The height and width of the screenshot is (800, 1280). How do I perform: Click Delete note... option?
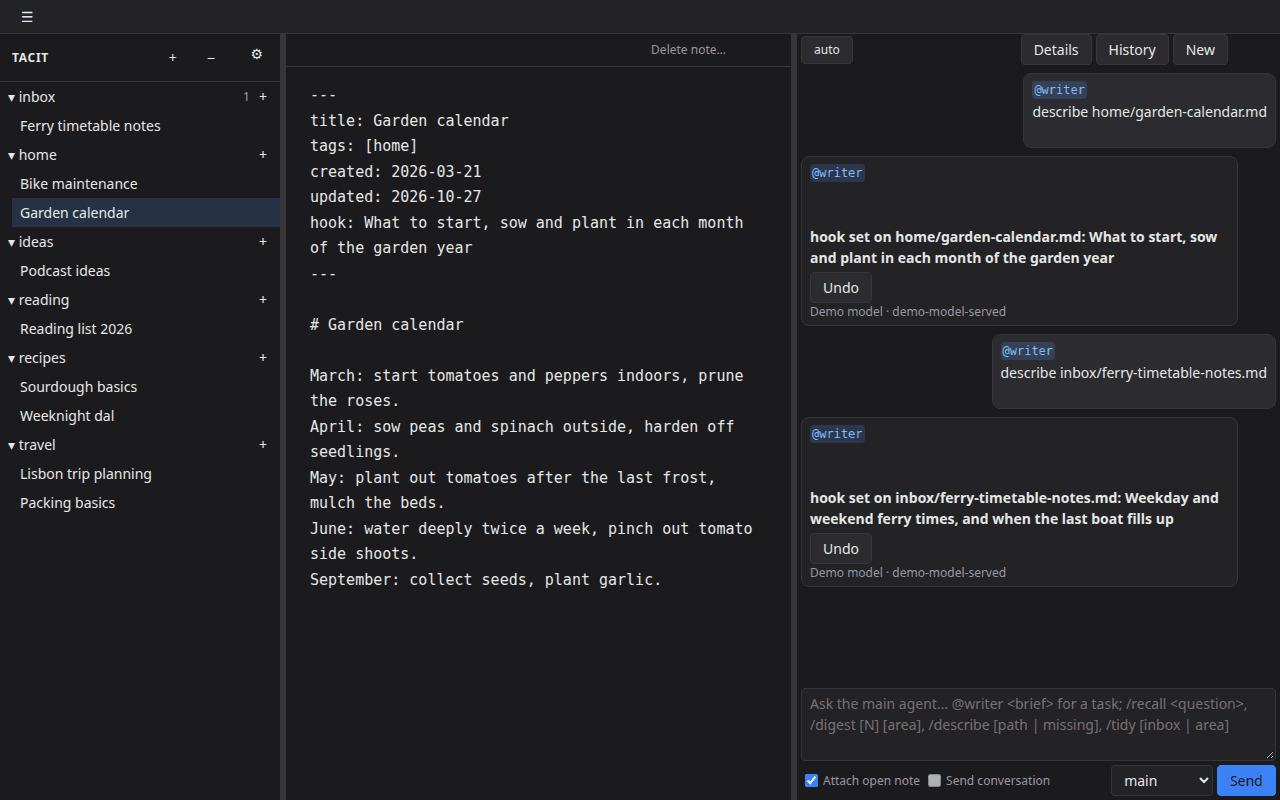pyautogui.click(x=688, y=50)
